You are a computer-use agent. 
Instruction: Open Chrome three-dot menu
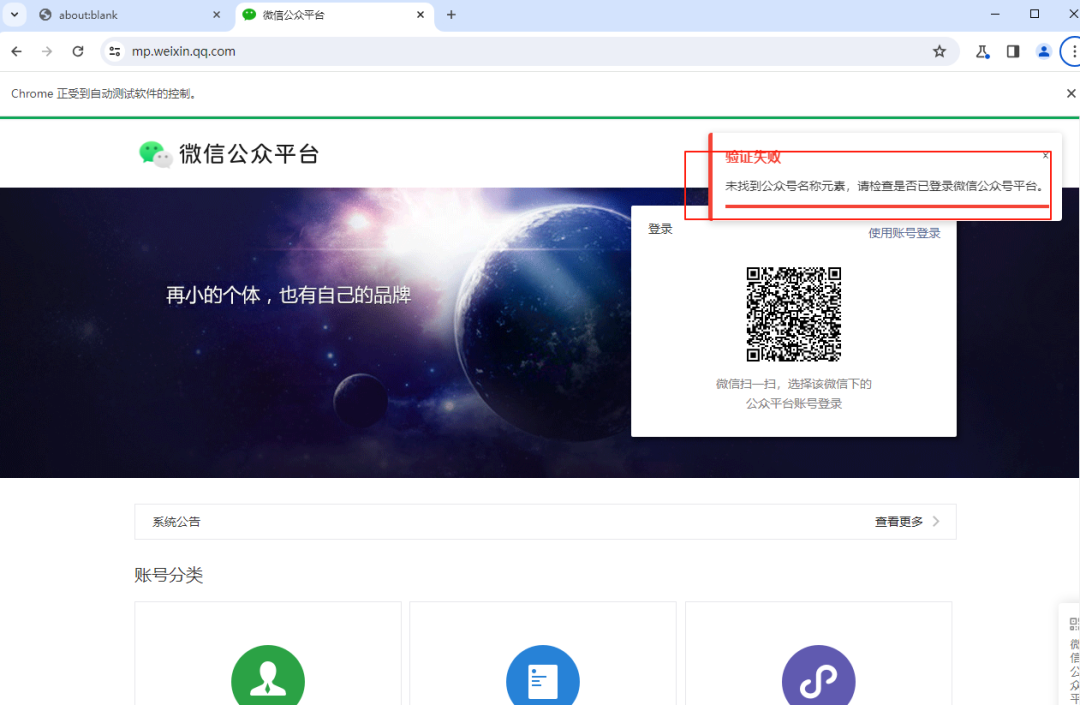(x=1073, y=51)
